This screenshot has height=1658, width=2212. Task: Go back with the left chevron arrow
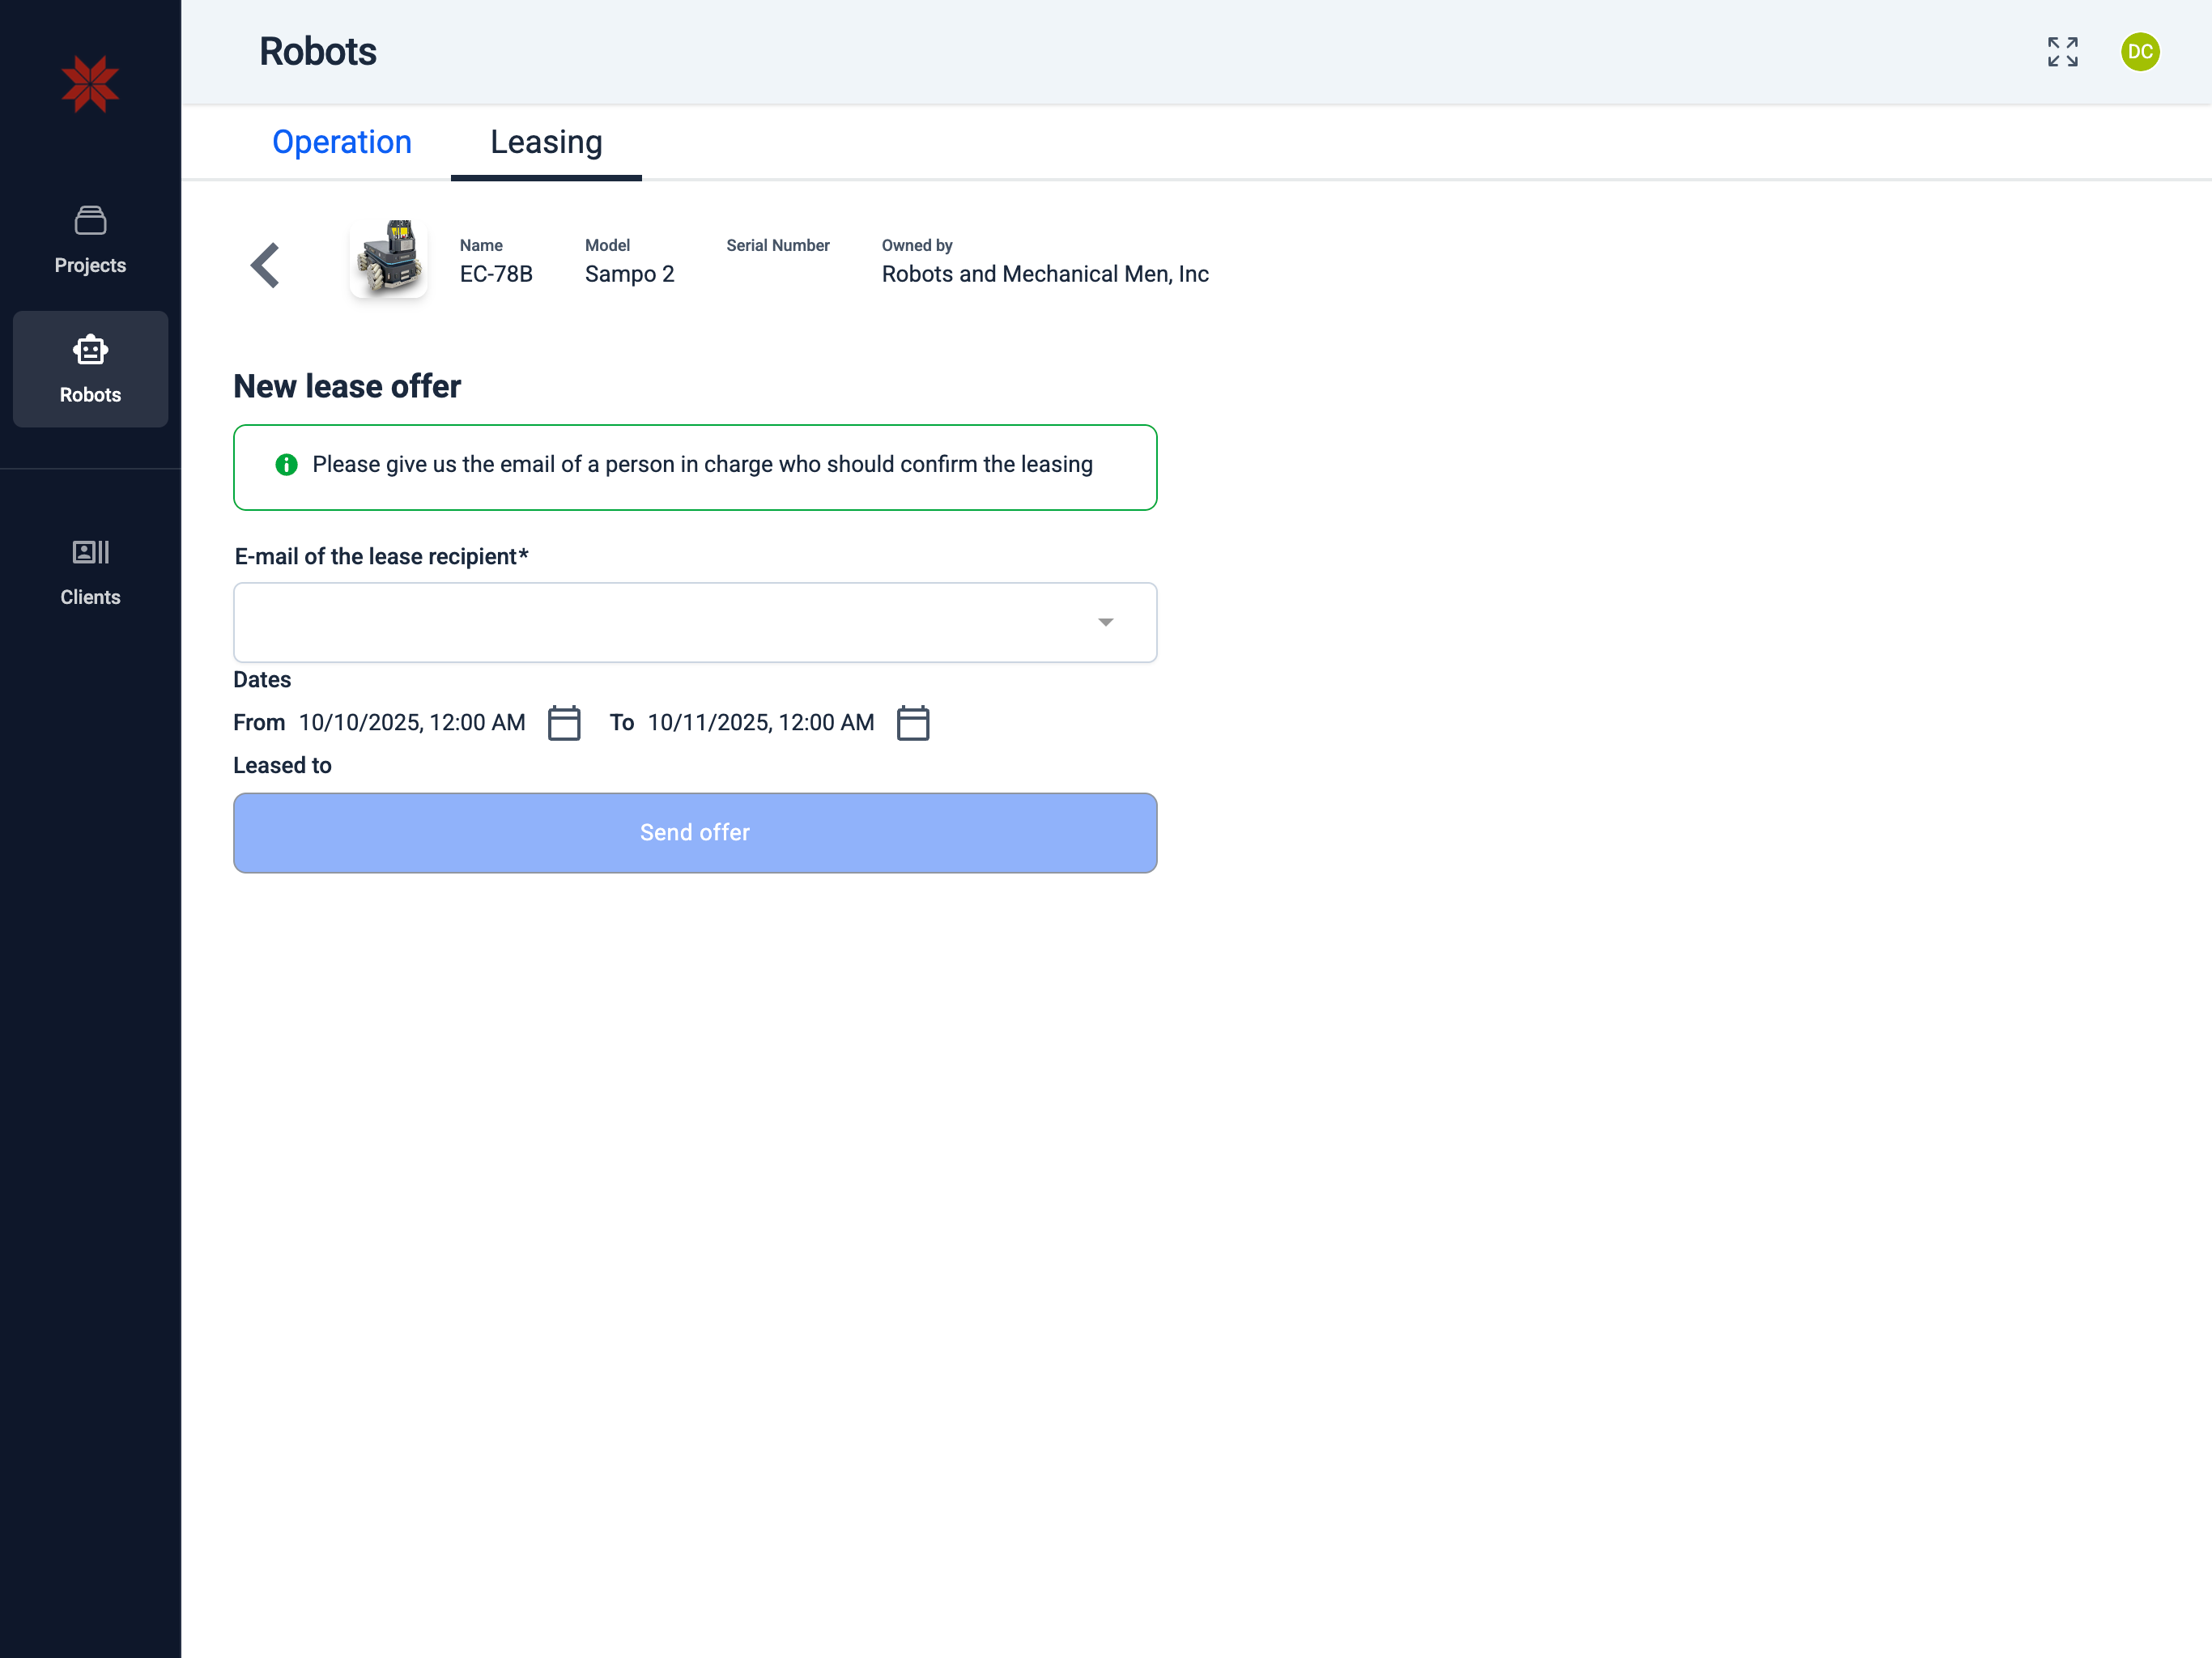click(265, 265)
